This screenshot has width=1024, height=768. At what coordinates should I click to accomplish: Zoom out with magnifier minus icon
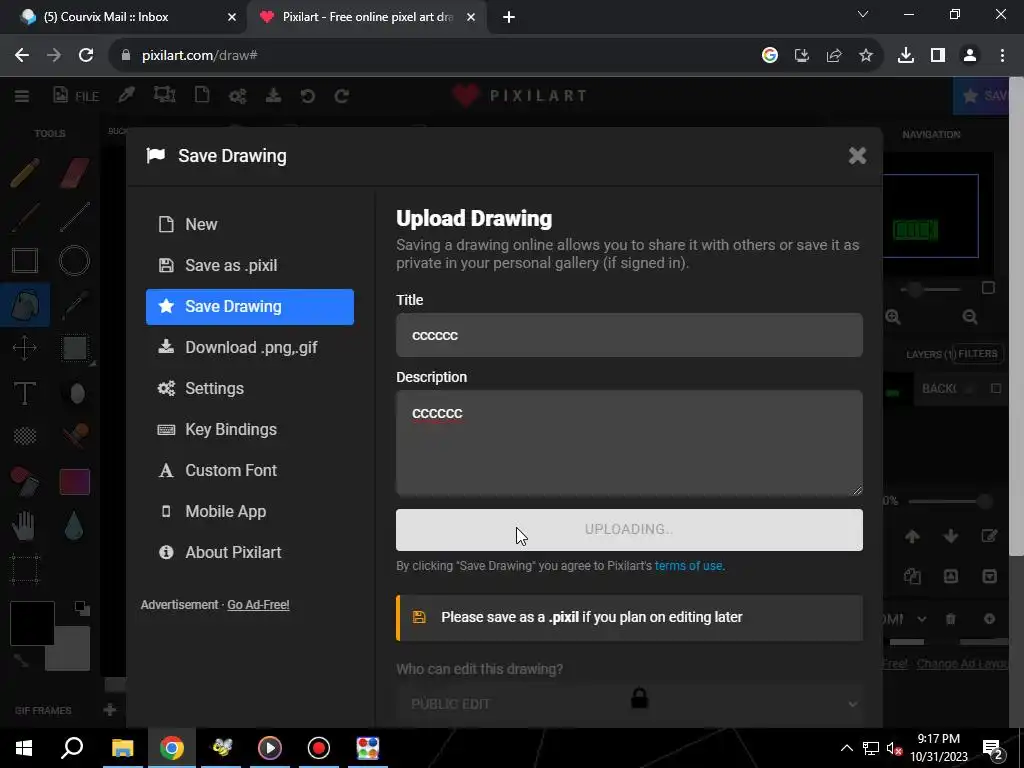tap(970, 317)
